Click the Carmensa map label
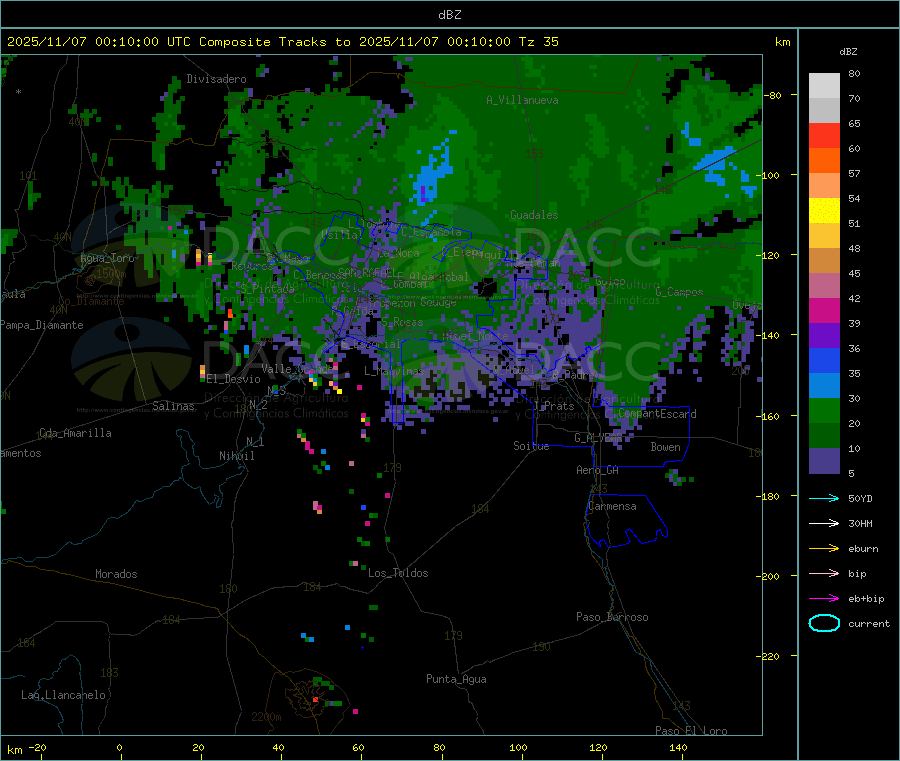Image resolution: width=900 pixels, height=761 pixels. 612,506
